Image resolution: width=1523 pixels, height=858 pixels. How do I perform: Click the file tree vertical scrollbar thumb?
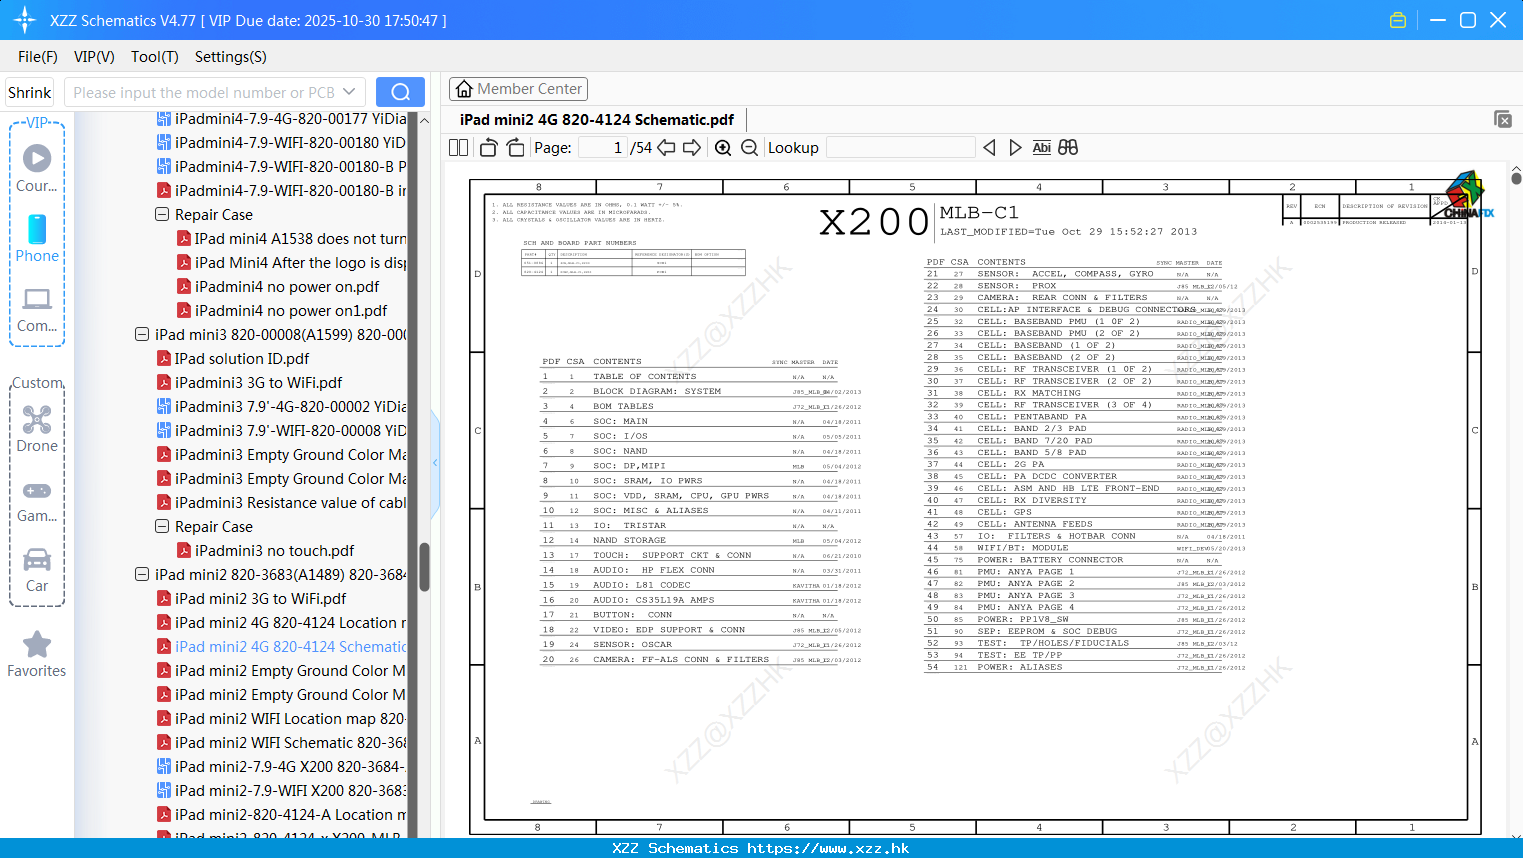424,567
